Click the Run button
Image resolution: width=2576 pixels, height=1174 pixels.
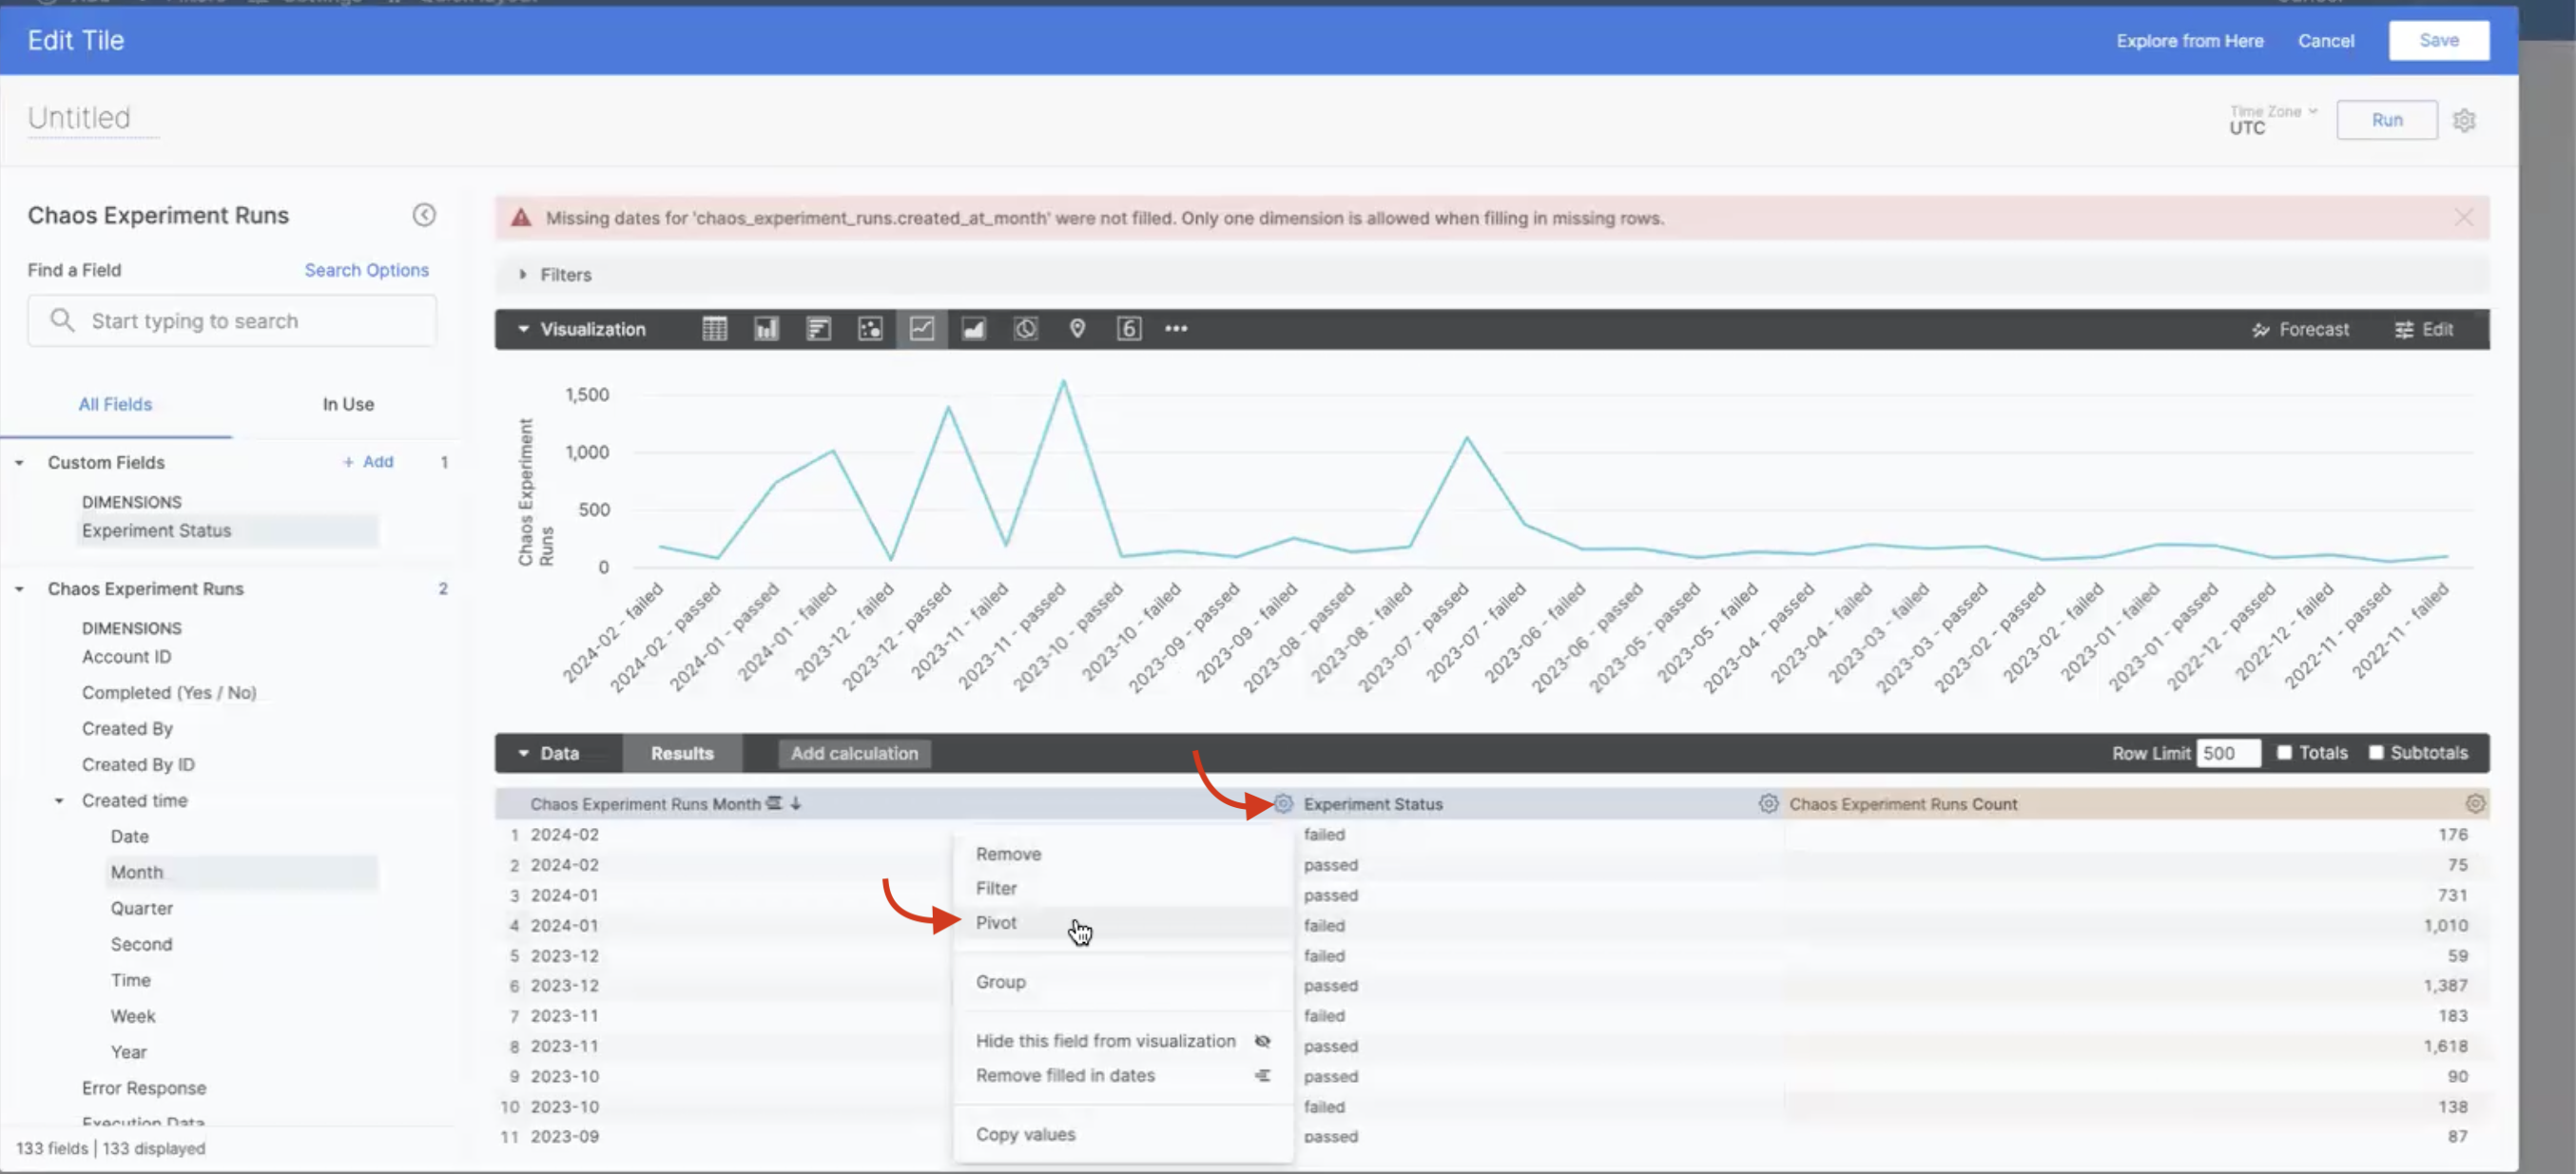(2386, 120)
